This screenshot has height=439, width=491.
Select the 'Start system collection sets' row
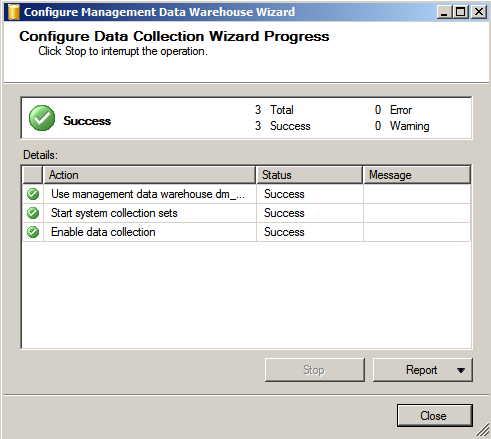point(247,213)
